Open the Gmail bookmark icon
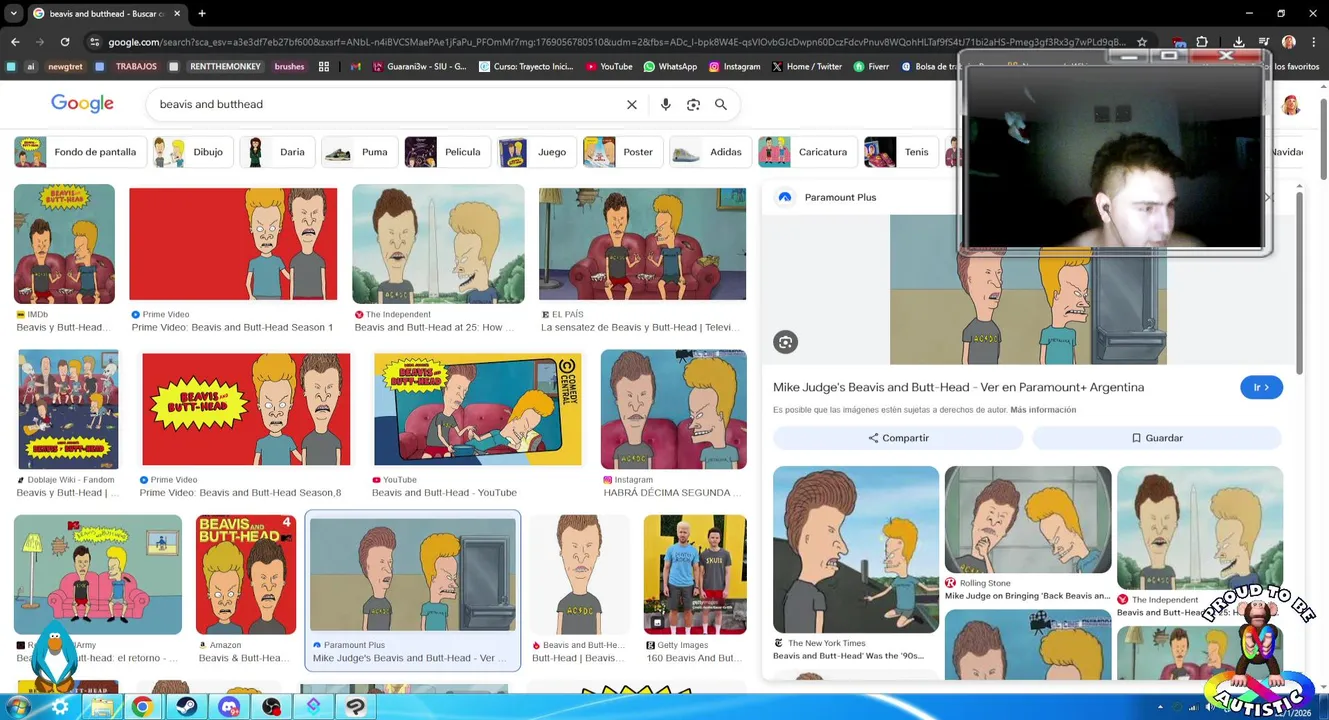This screenshot has width=1329, height=720. [355, 67]
